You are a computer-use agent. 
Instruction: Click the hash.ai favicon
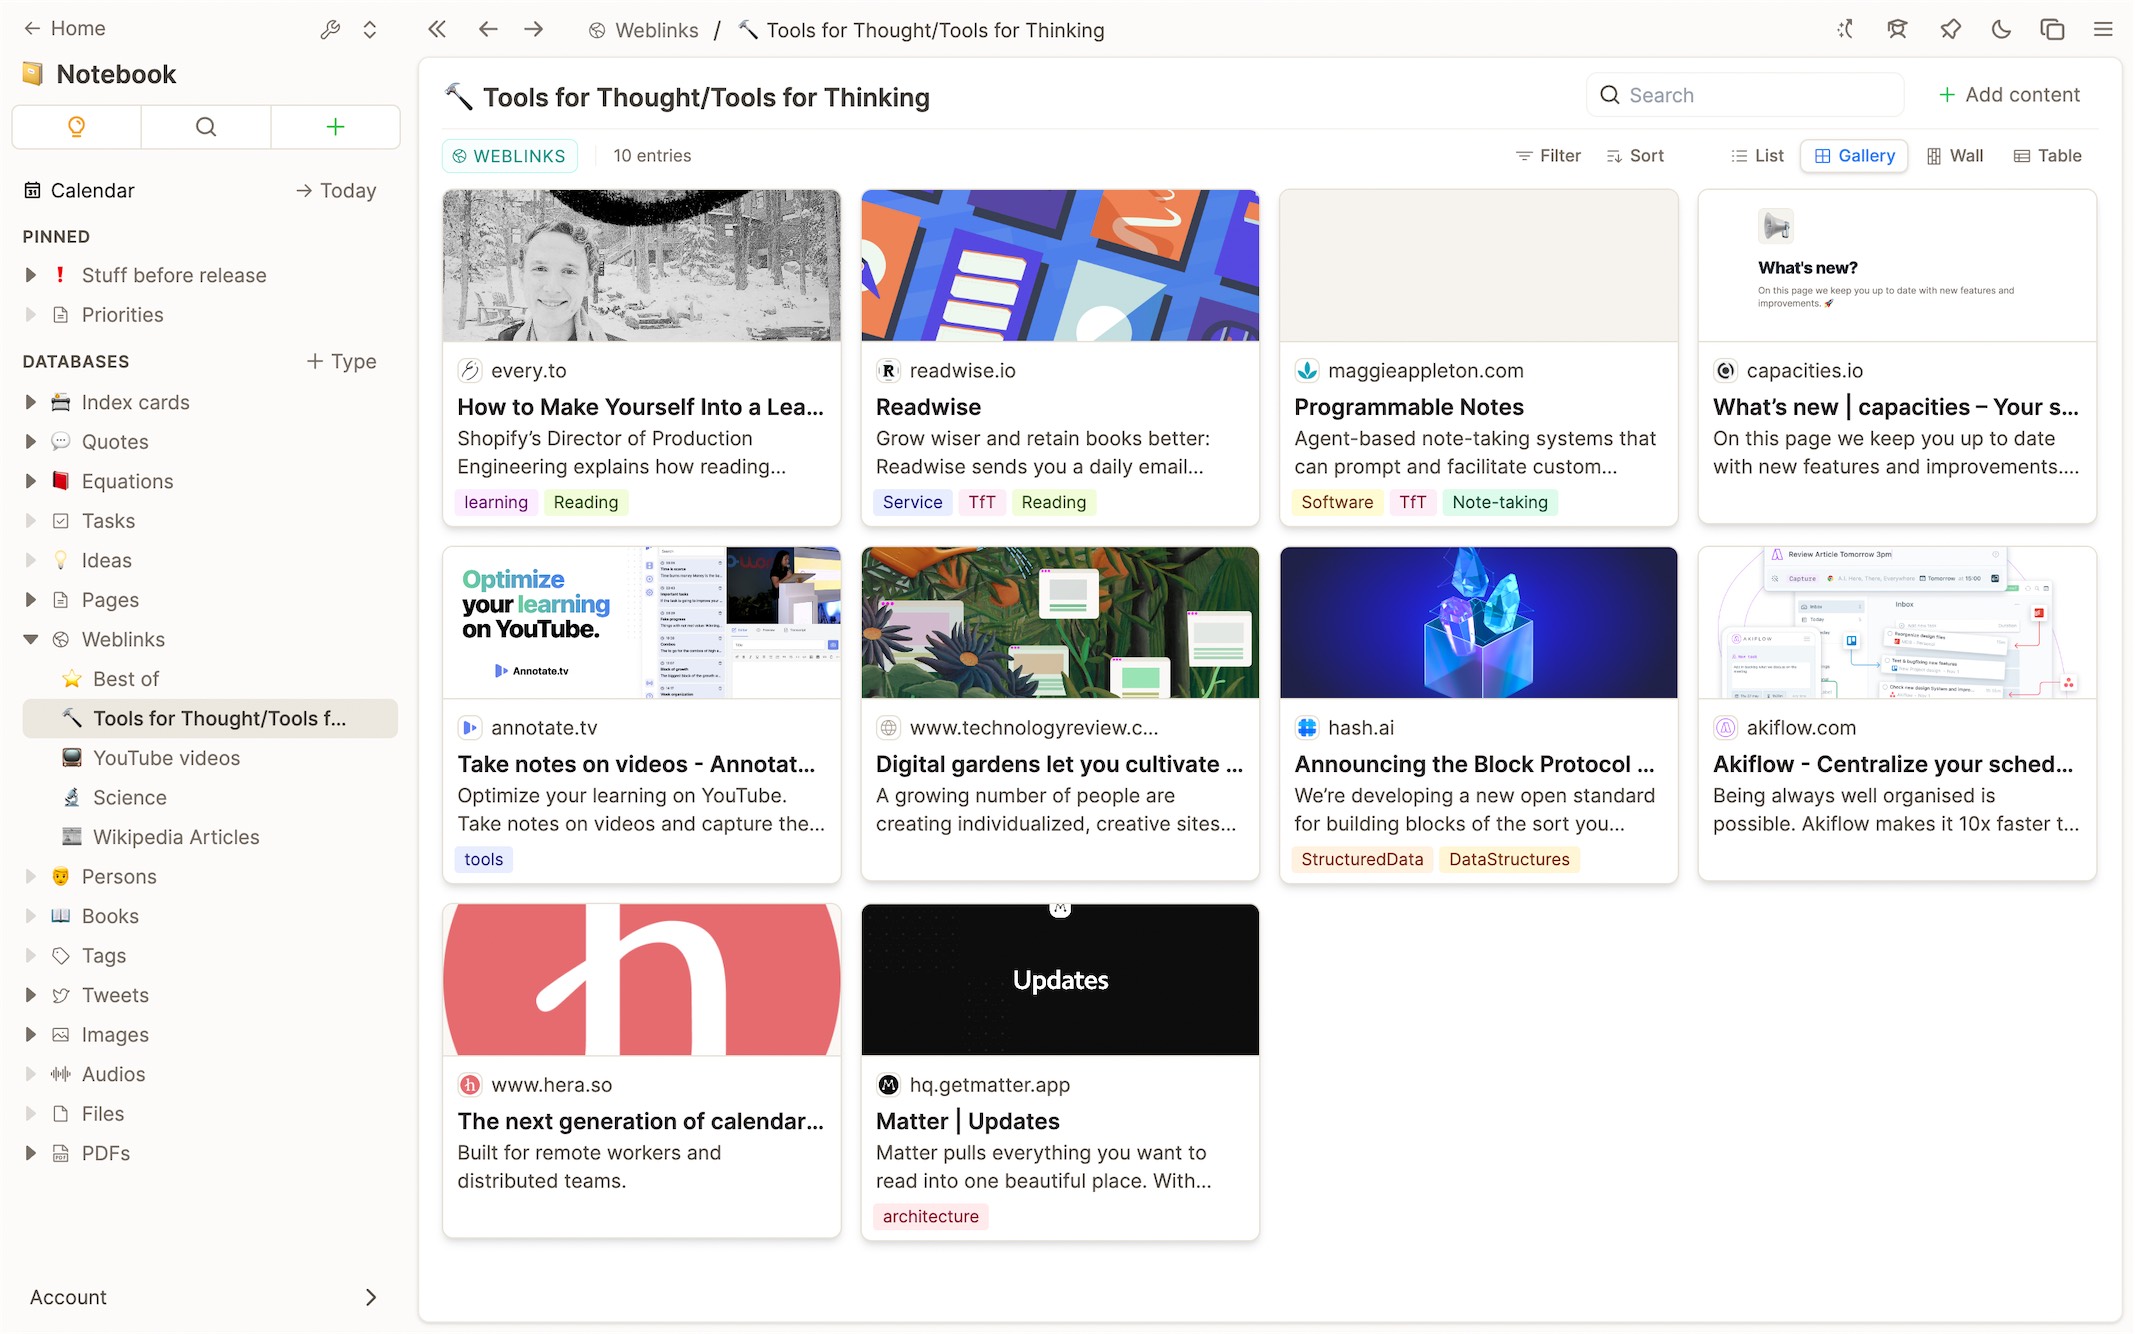(x=1307, y=727)
